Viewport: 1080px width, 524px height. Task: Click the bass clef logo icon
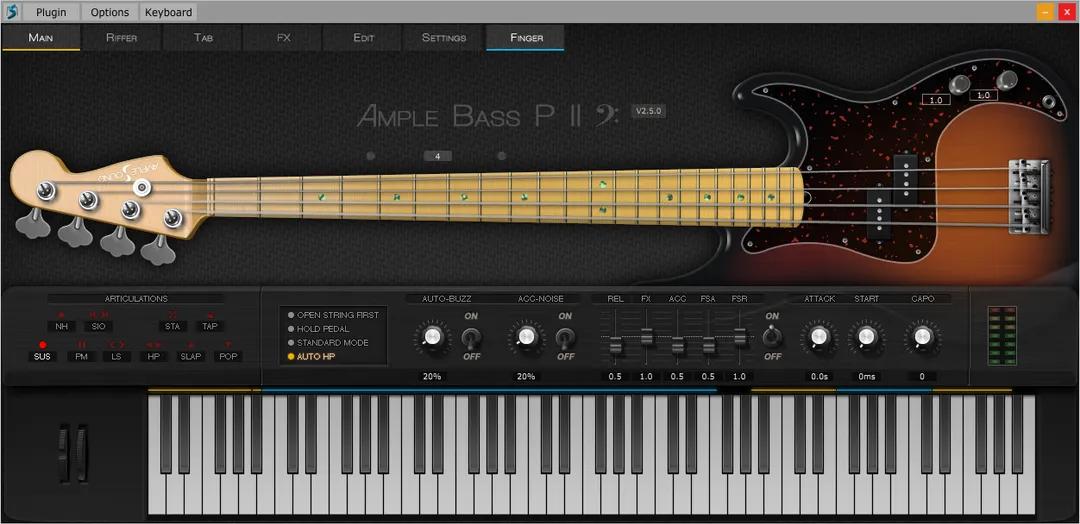607,115
